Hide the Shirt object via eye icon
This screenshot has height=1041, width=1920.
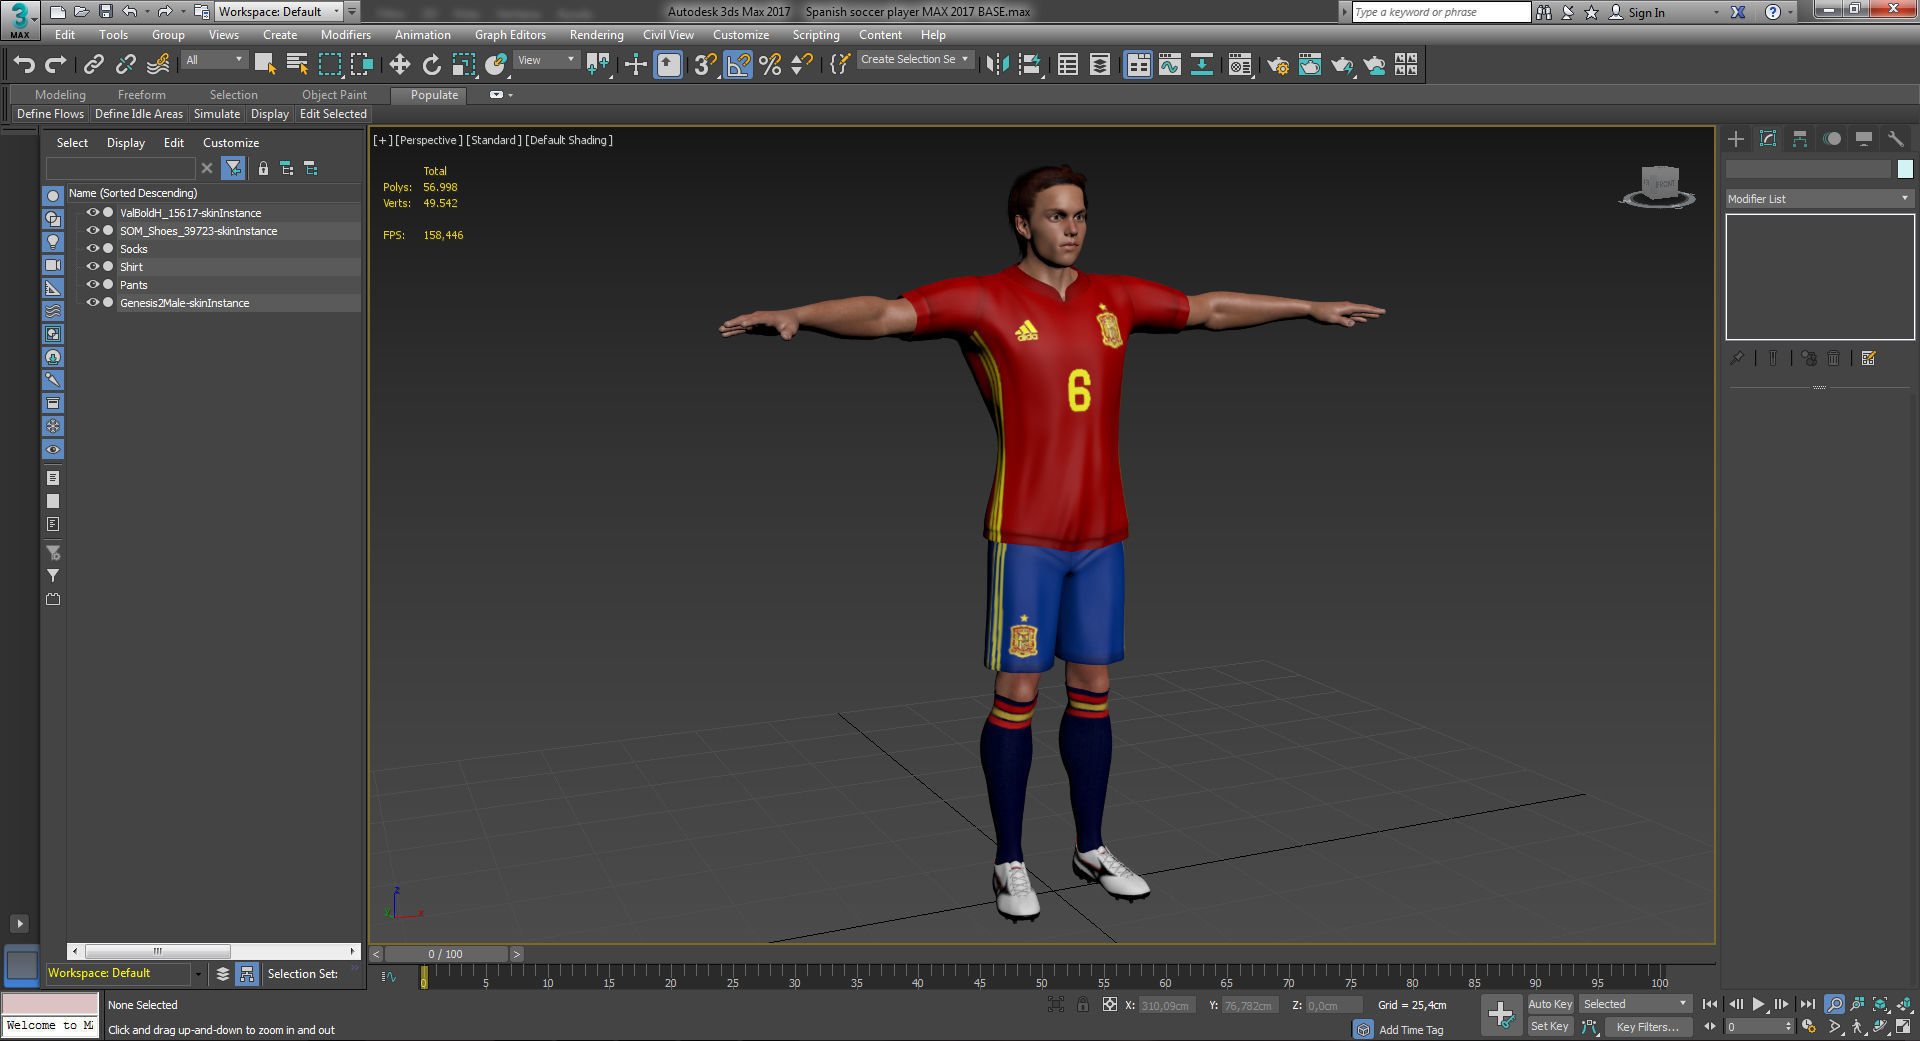[x=92, y=267]
